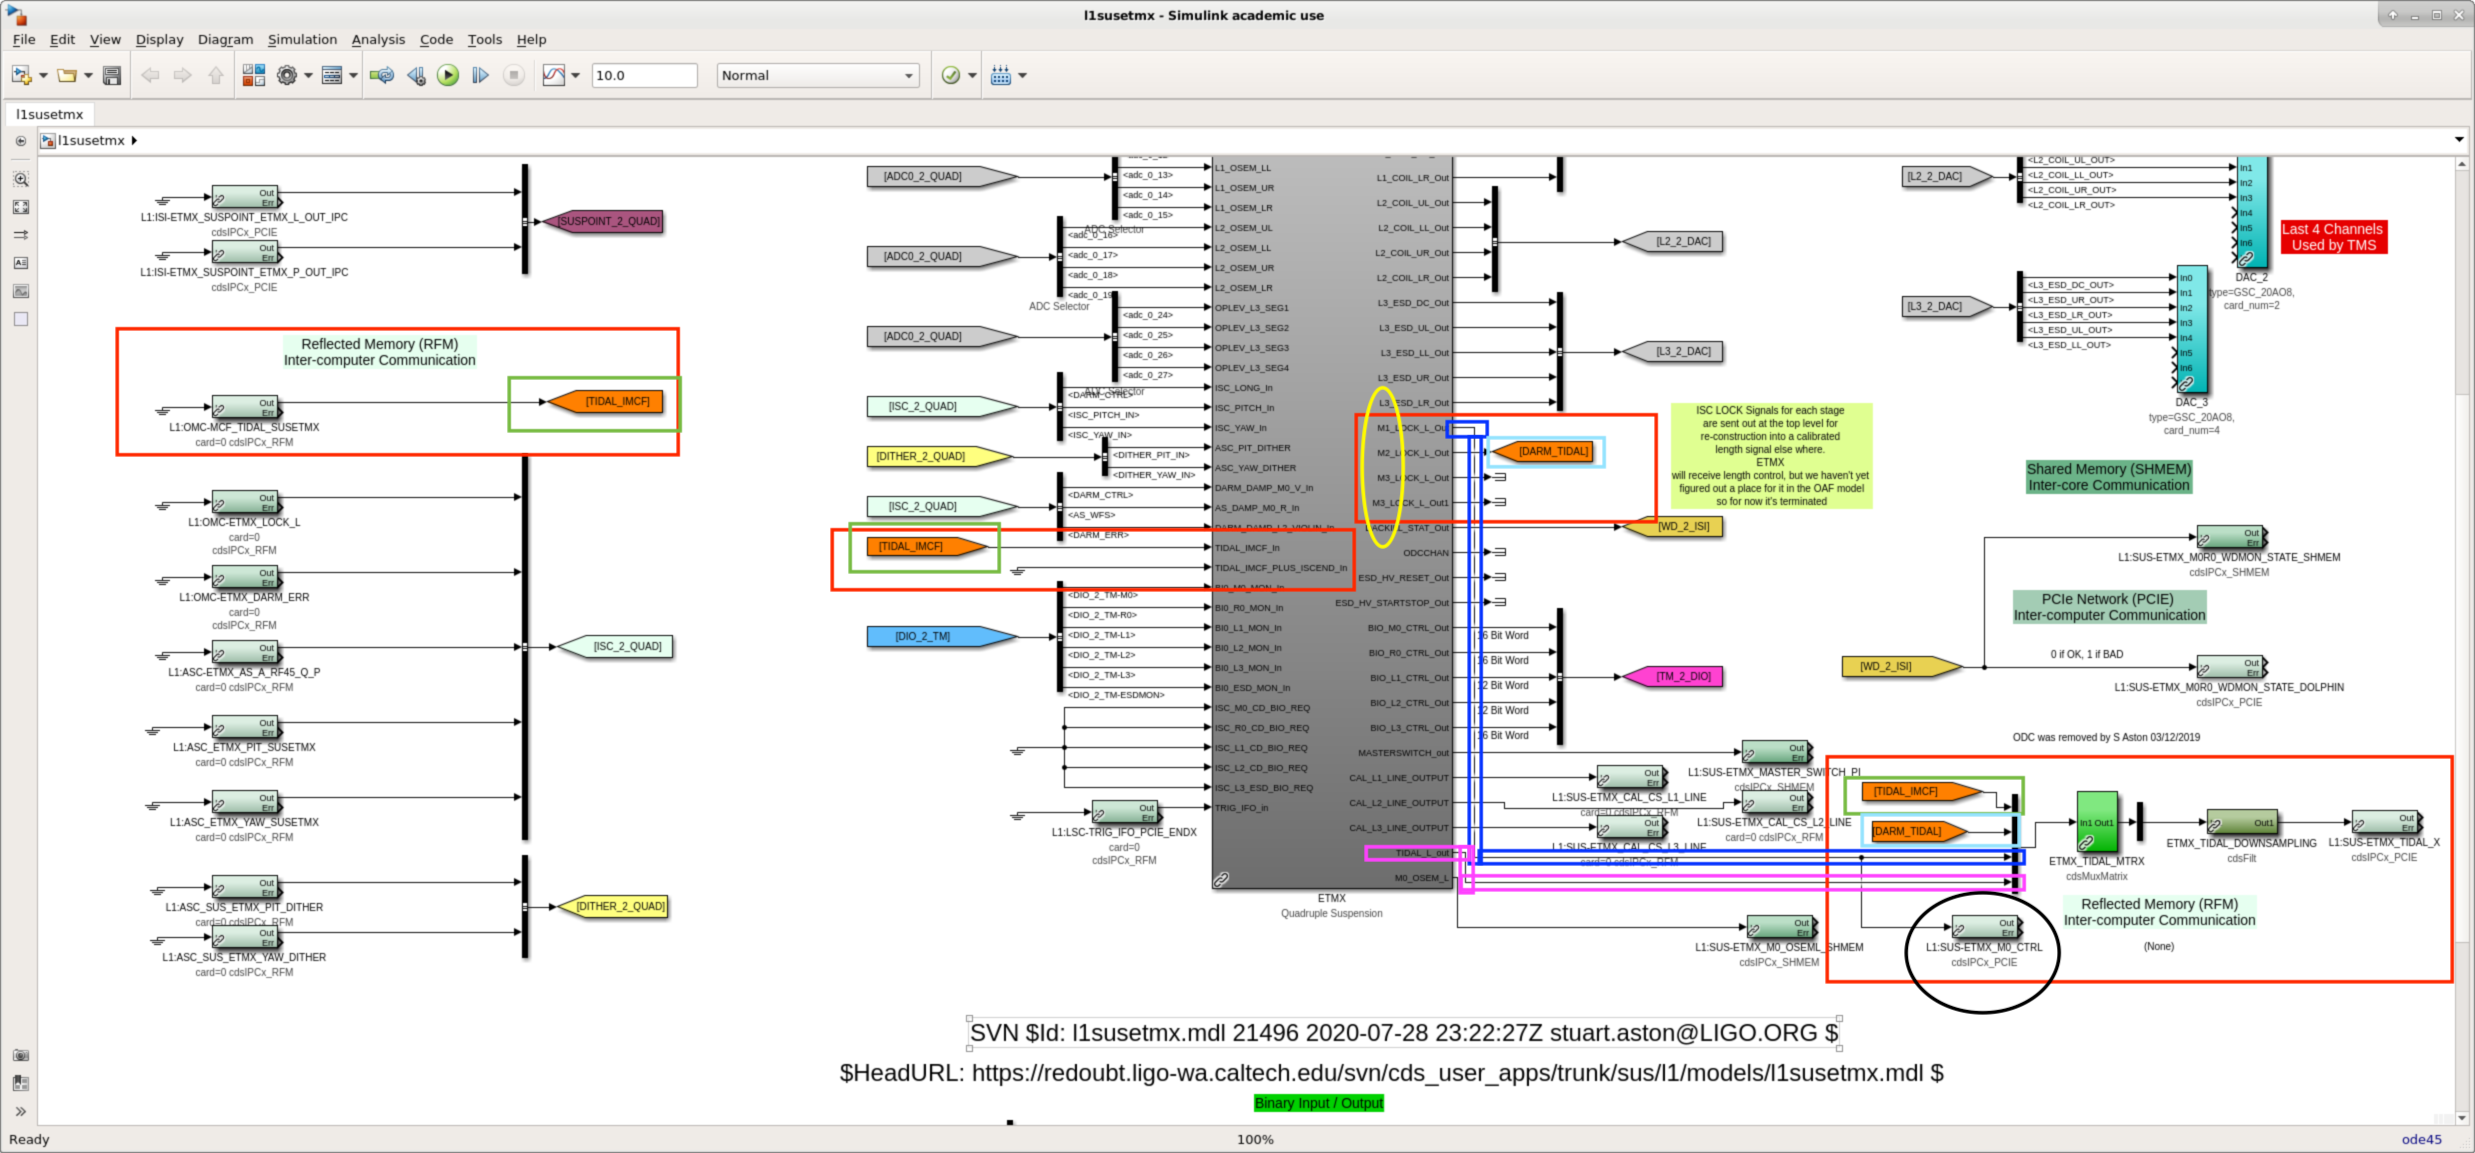
Task: Open the Simulation Data Inspector graph icon
Action: point(554,75)
